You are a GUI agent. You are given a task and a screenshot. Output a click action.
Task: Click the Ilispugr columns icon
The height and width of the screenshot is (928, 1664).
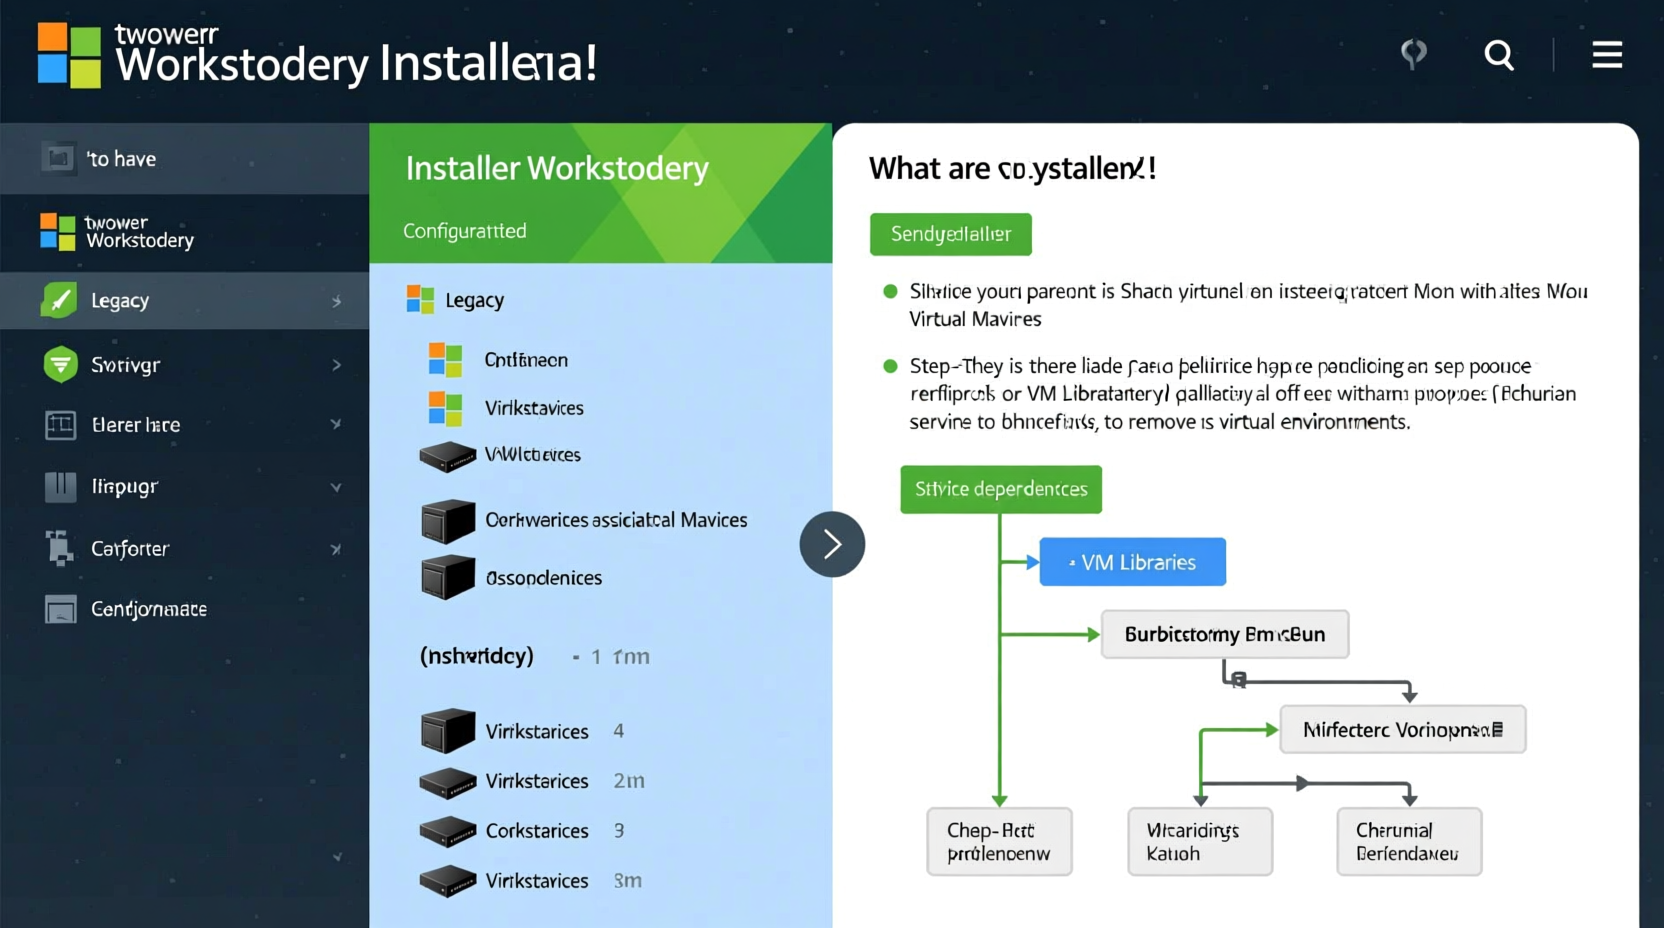61,487
